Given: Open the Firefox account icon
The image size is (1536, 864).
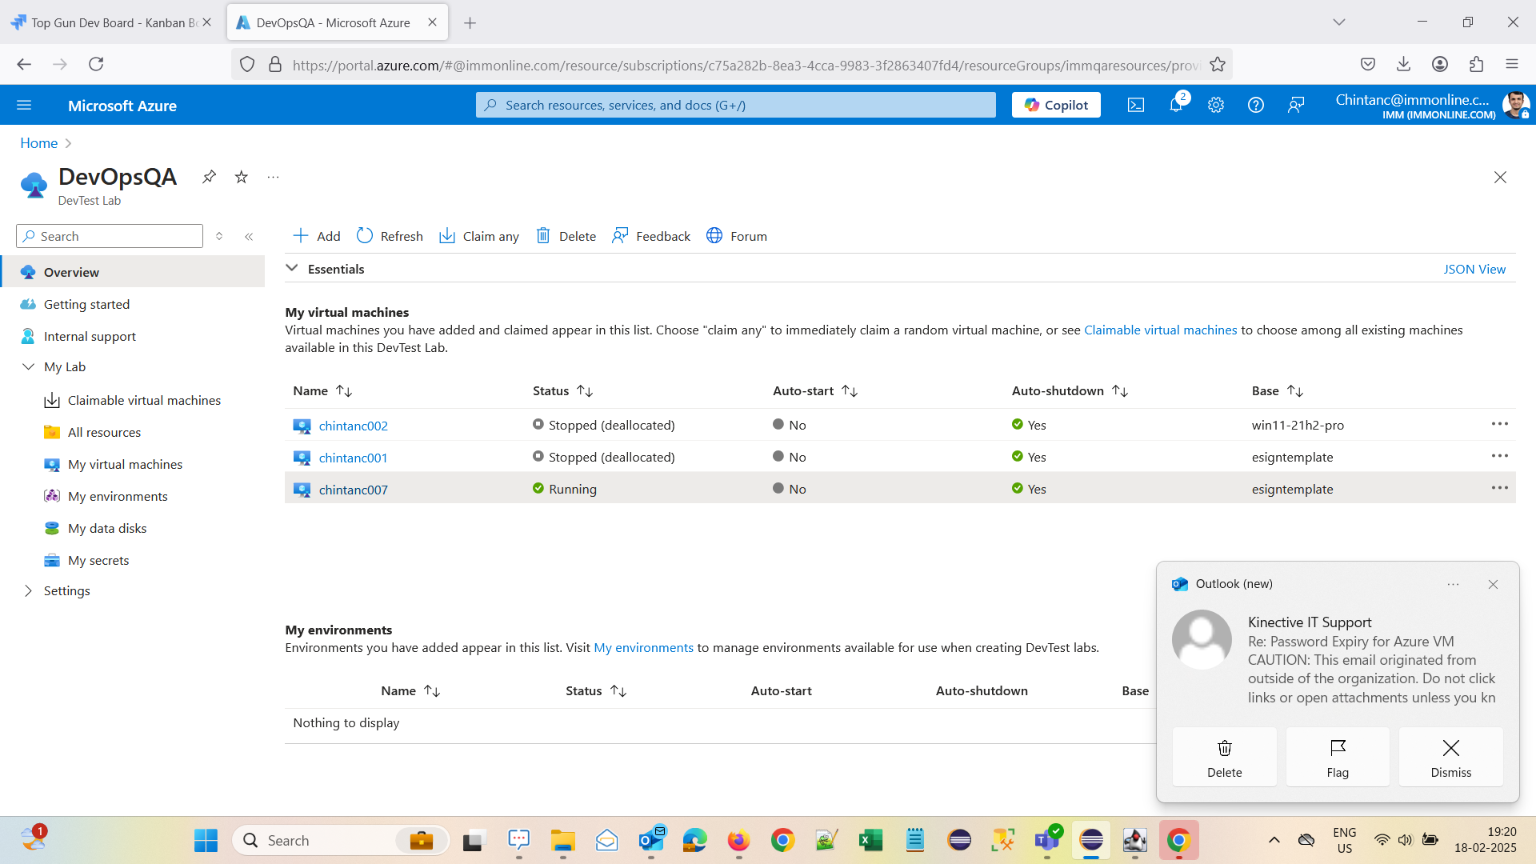Looking at the screenshot, I should [x=1440, y=64].
